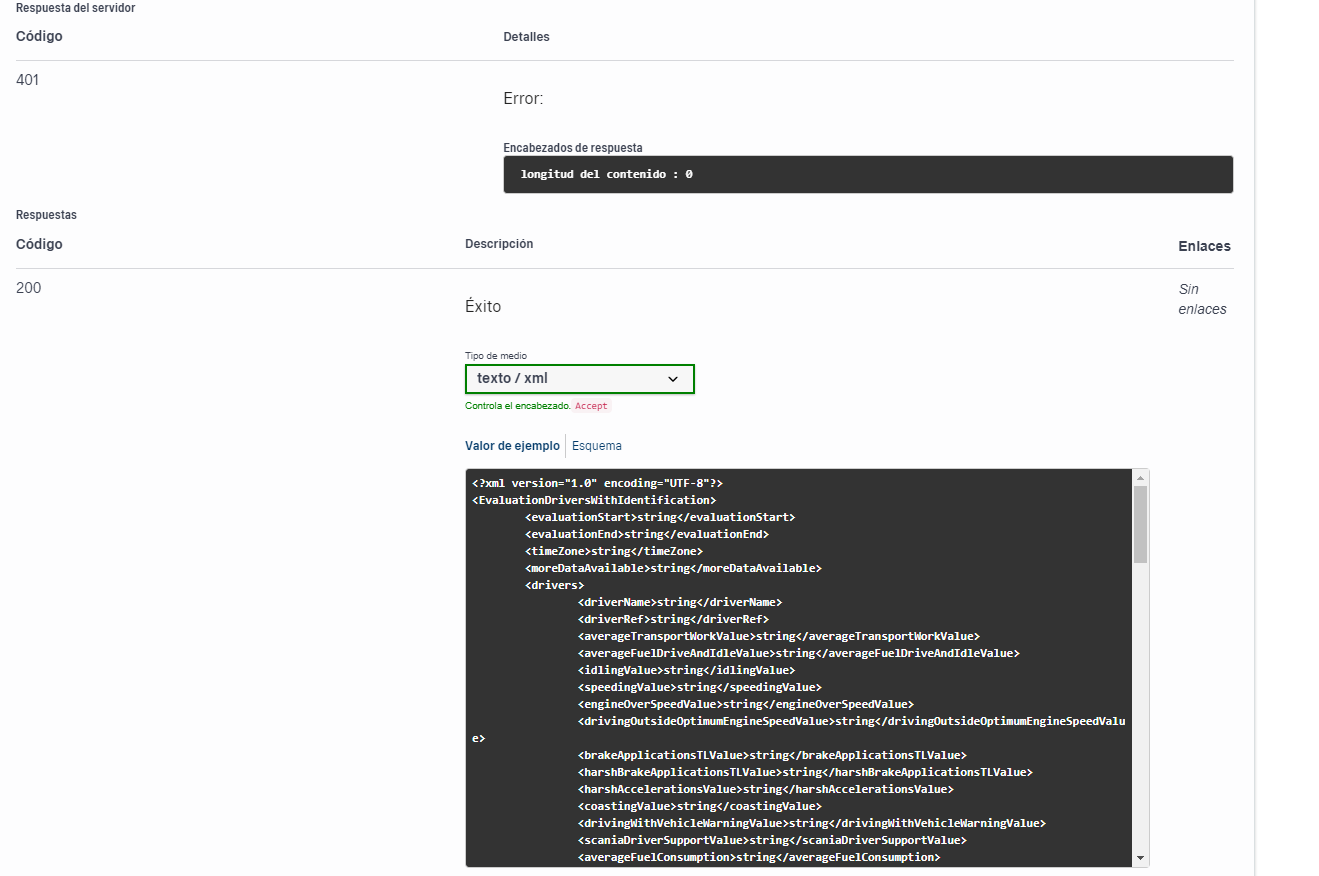Click the xml version declaration line
Screen dimensions: 1319x876
pyautogui.click(x=597, y=483)
